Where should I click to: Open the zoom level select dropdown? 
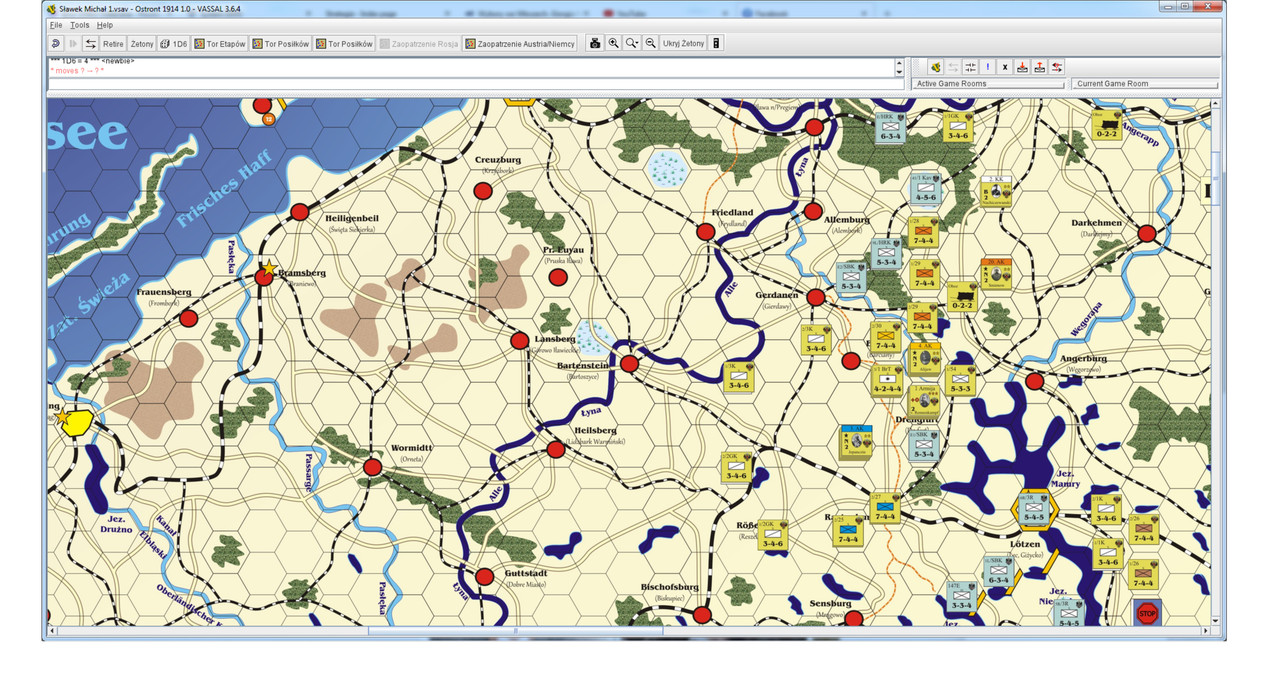point(632,44)
